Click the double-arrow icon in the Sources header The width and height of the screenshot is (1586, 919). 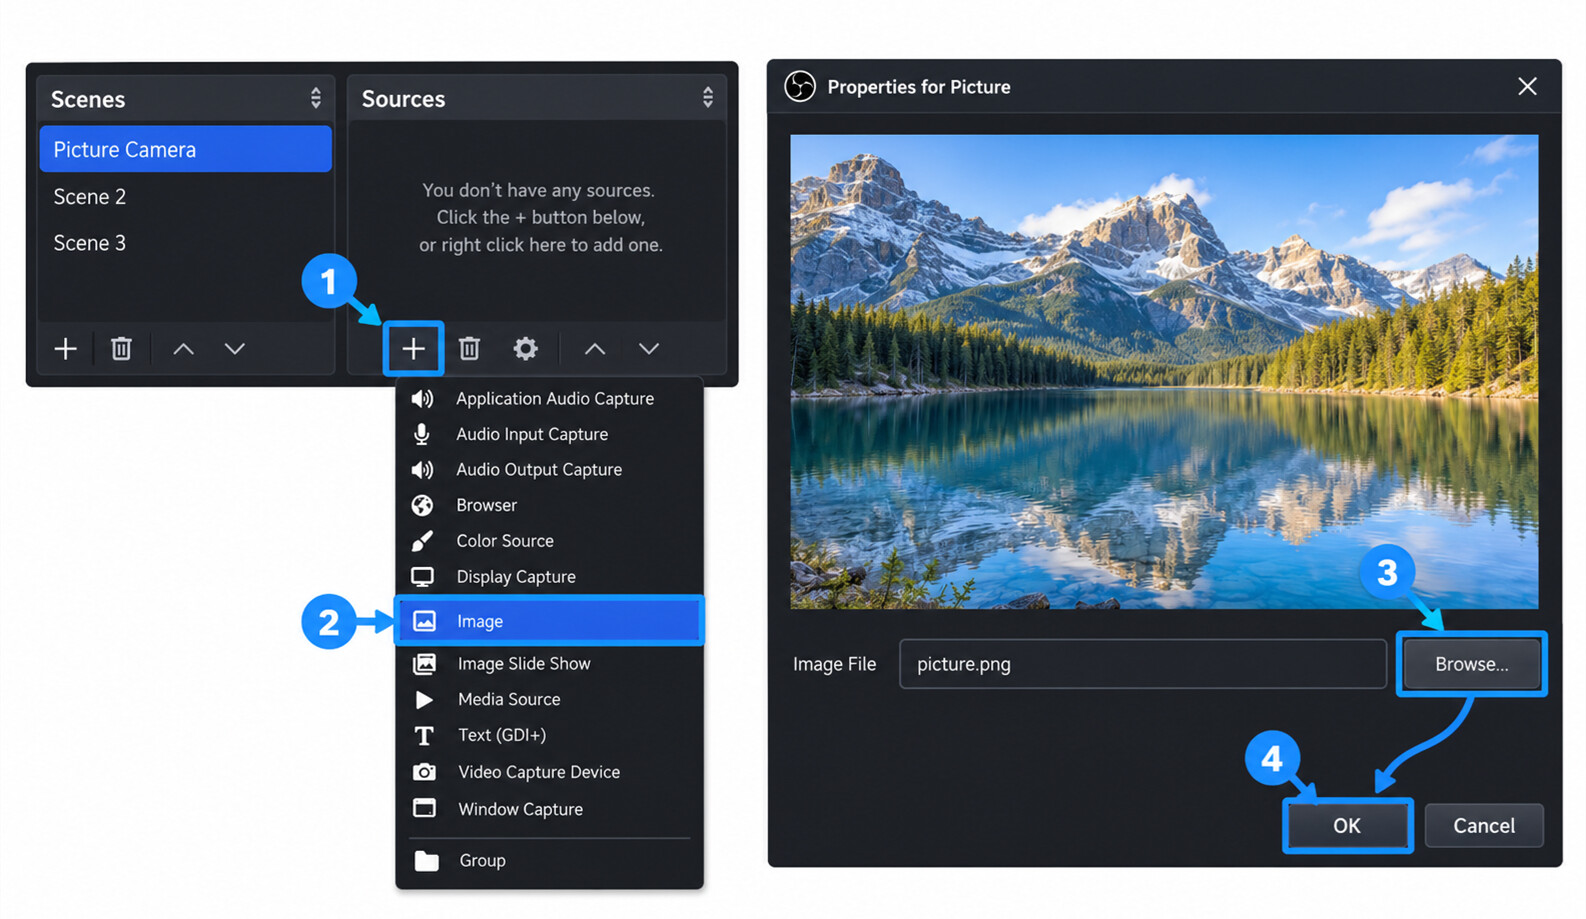click(708, 98)
